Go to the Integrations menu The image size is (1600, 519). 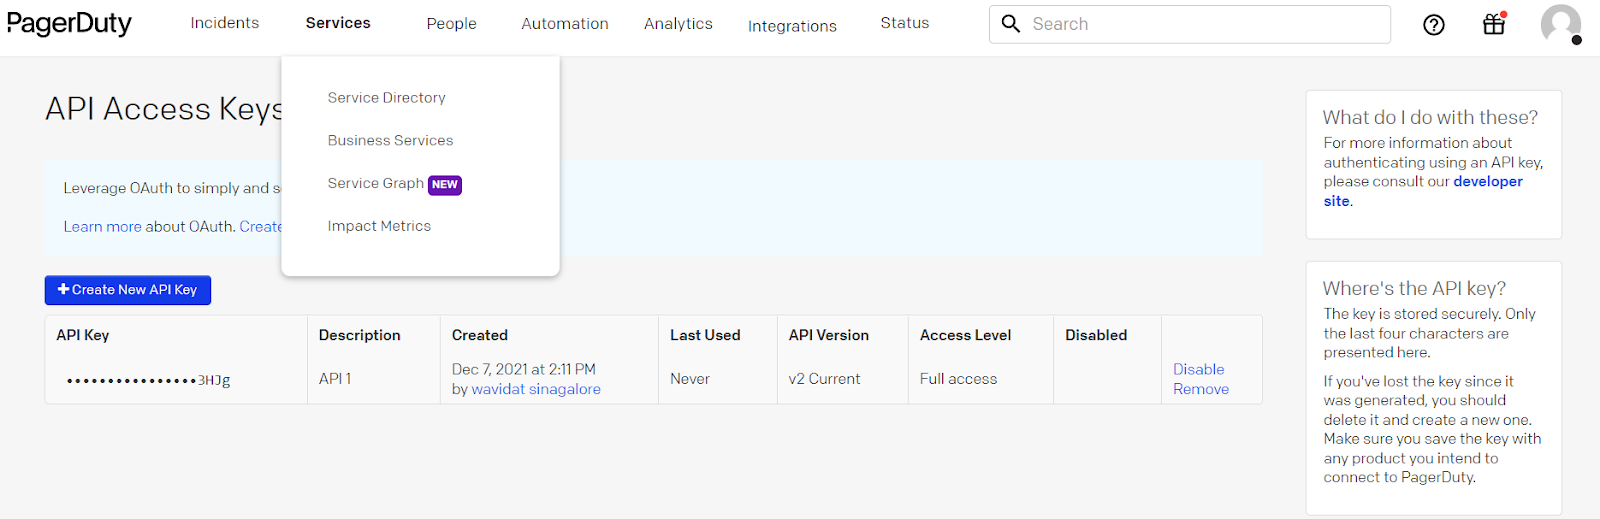(x=792, y=26)
